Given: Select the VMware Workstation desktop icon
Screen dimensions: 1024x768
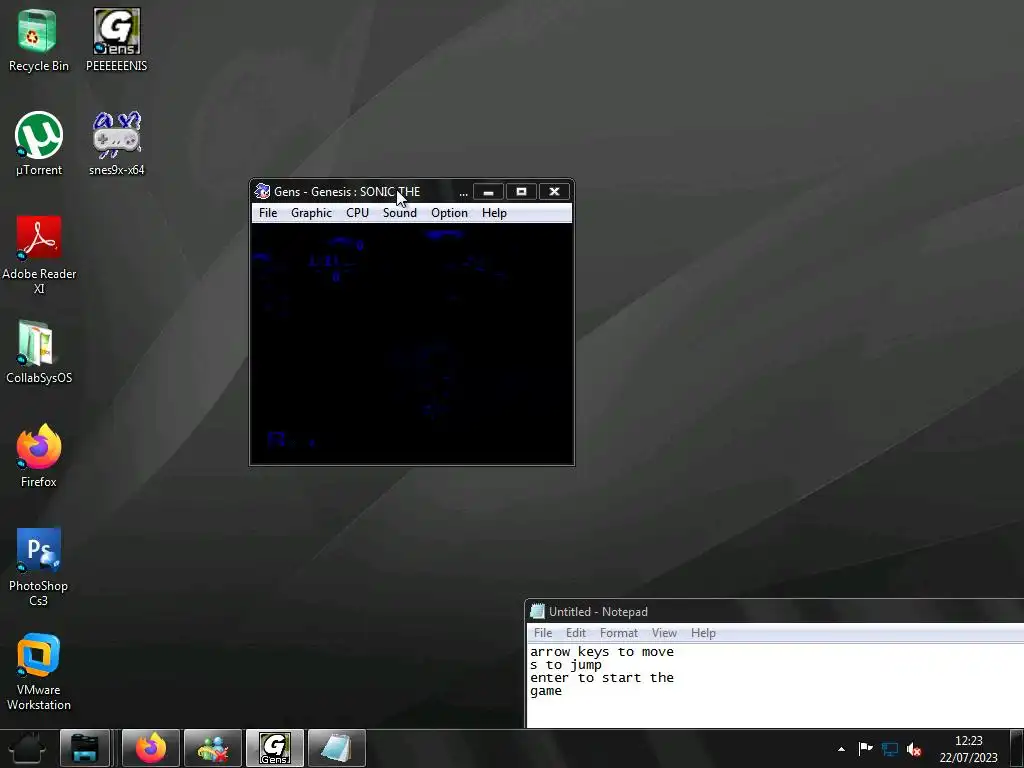Looking at the screenshot, I should (39, 671).
